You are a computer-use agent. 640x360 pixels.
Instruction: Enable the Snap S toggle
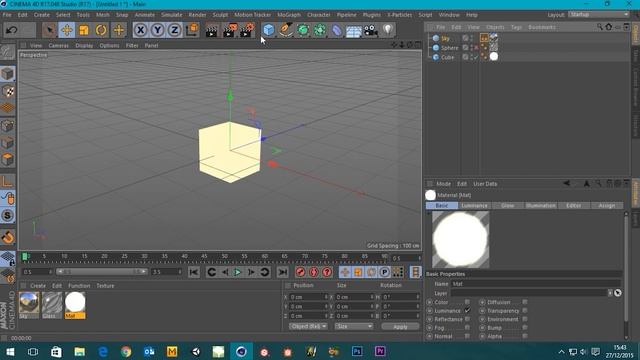click(8, 215)
